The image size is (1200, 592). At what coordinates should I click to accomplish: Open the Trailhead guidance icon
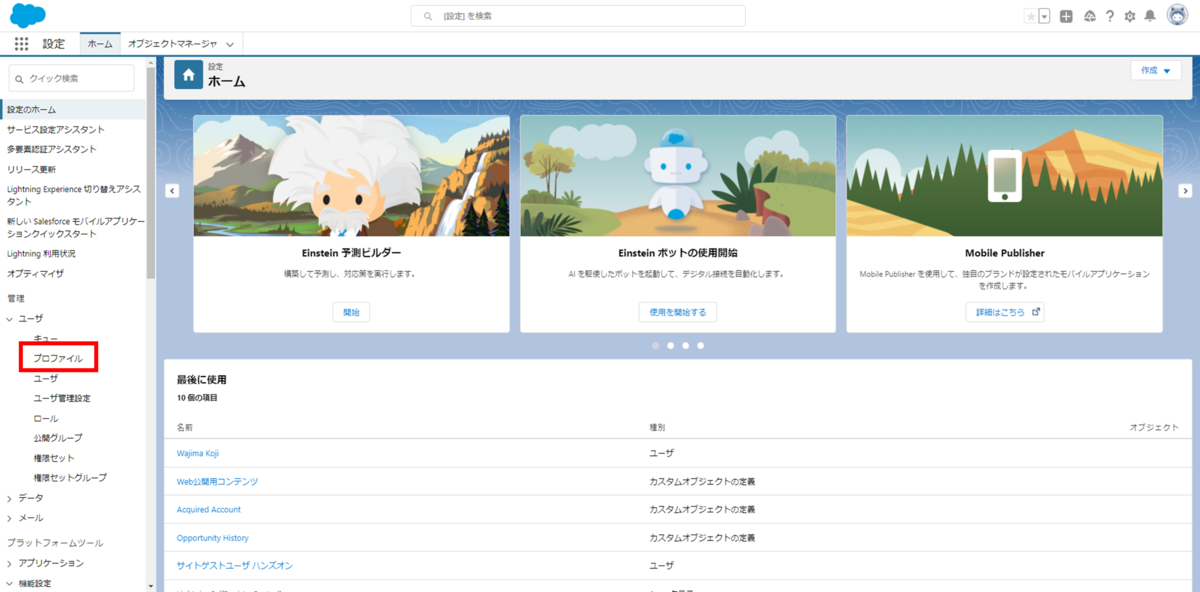coord(1089,16)
